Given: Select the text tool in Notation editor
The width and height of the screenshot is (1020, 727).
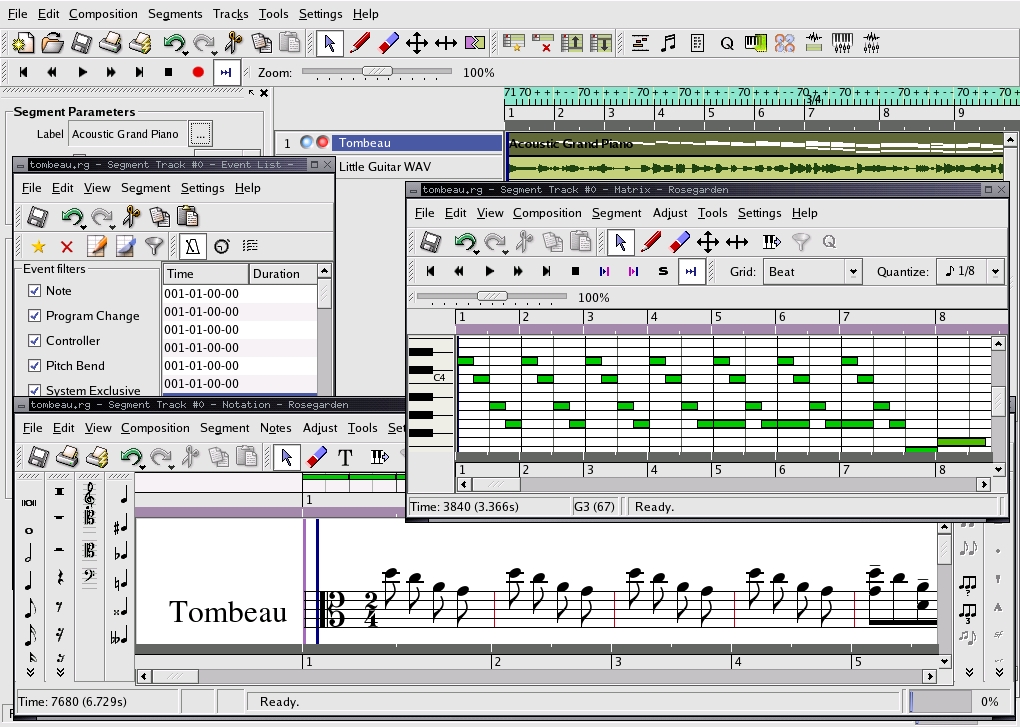Looking at the screenshot, I should click(345, 457).
